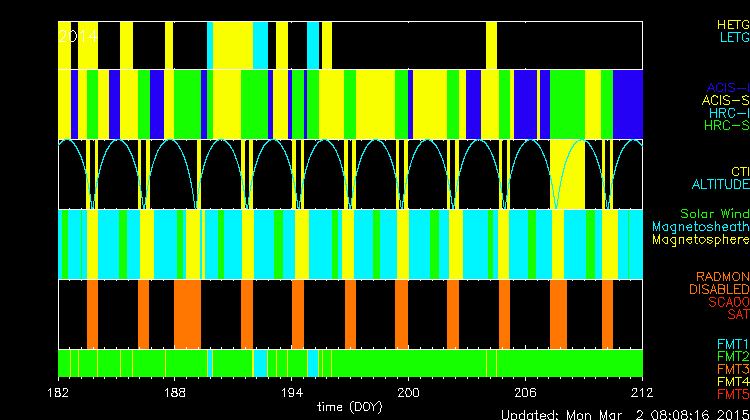Click the HRC-S legend label
This screenshot has height=420, width=750.
726,126
